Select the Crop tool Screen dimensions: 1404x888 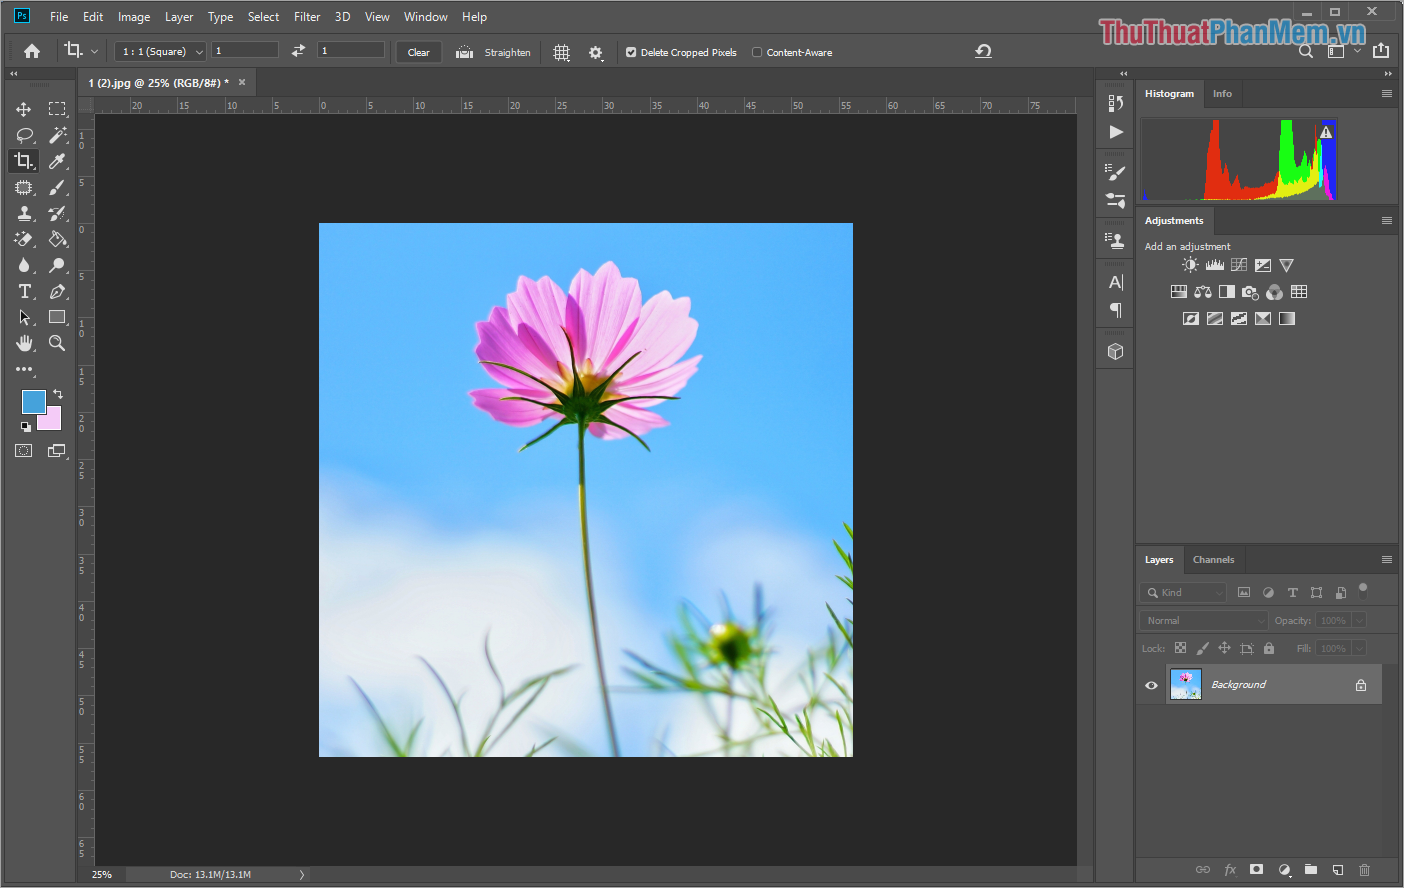tap(24, 160)
